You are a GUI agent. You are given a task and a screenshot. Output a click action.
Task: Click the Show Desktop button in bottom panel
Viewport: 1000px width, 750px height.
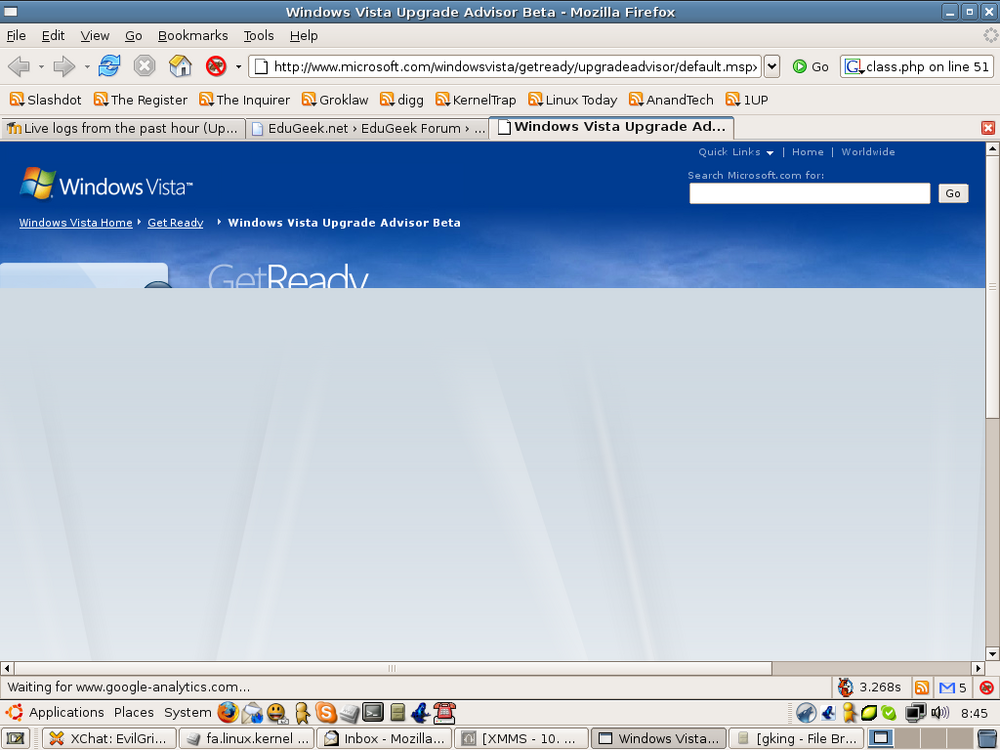coord(15,738)
